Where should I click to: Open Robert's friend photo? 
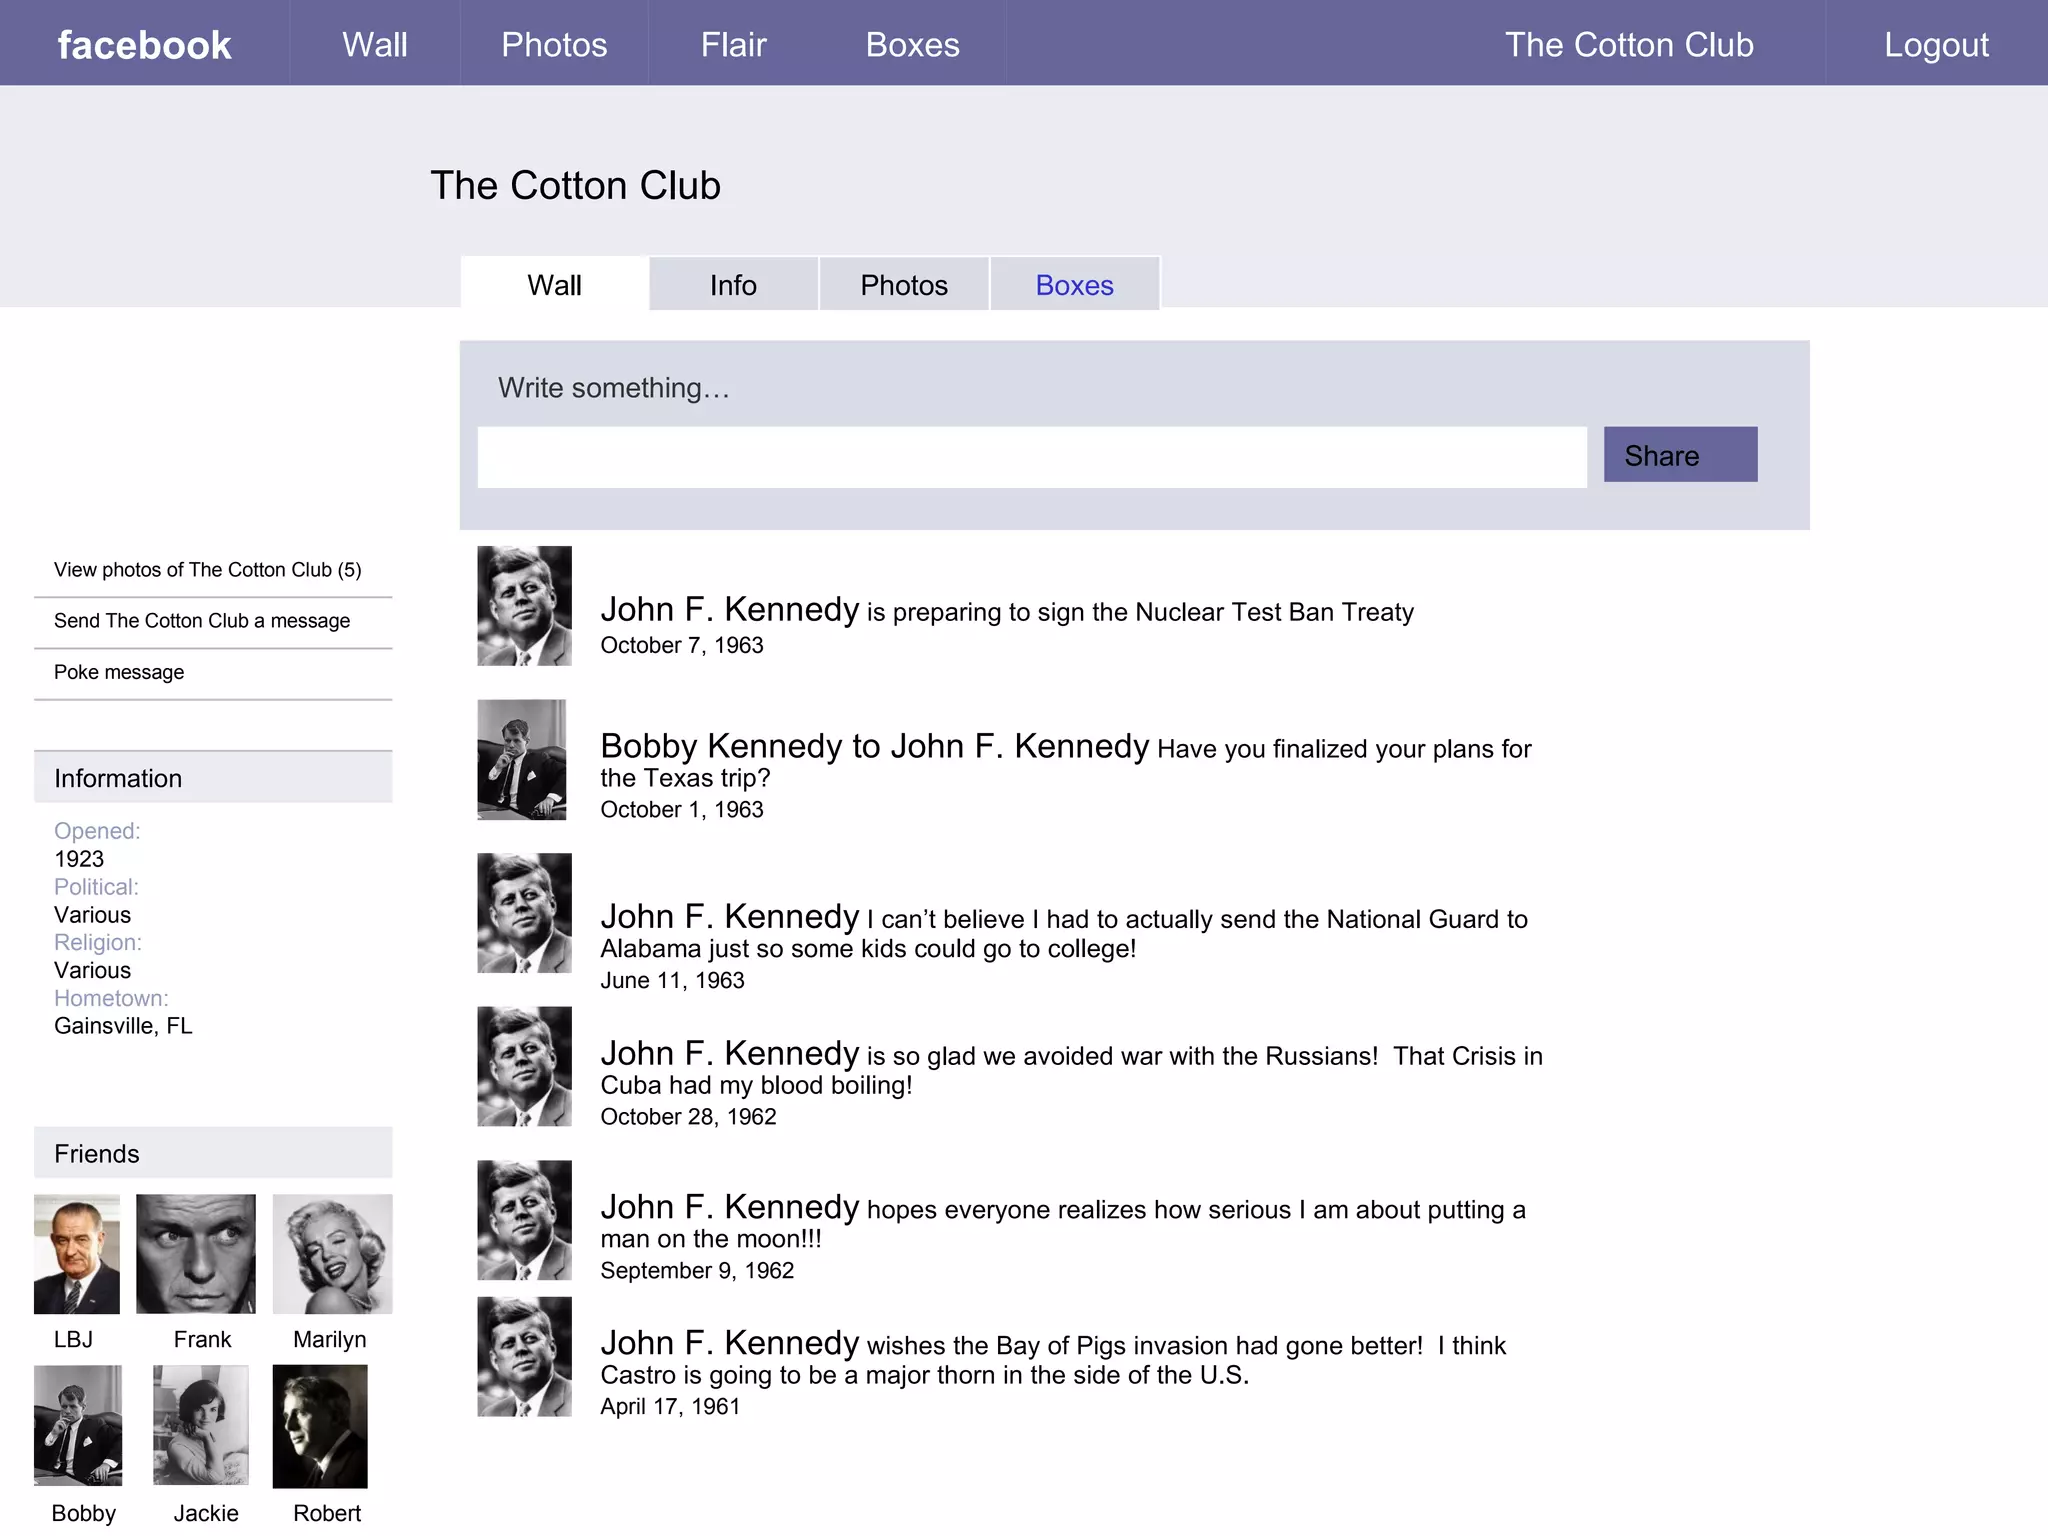(x=320, y=1426)
